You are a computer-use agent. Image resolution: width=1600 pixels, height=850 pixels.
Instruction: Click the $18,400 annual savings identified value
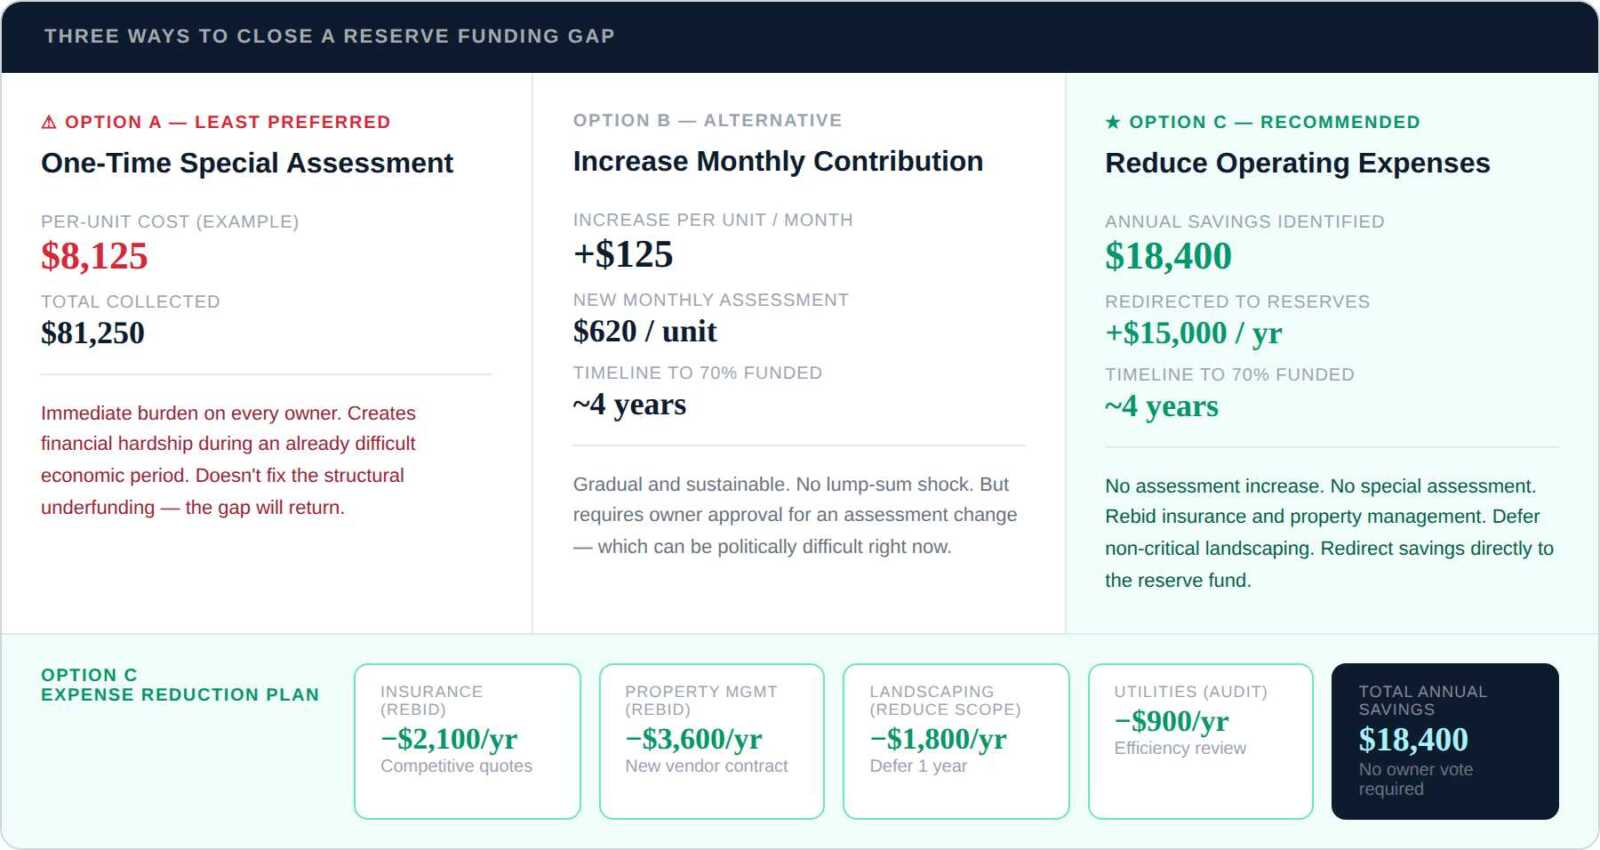tap(1168, 256)
